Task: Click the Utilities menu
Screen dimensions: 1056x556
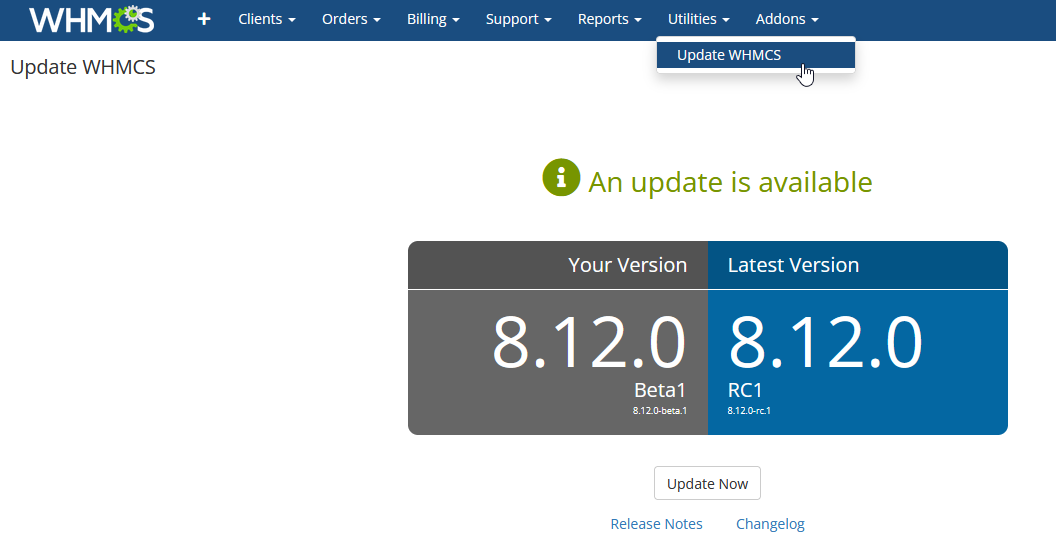Action: coord(698,20)
